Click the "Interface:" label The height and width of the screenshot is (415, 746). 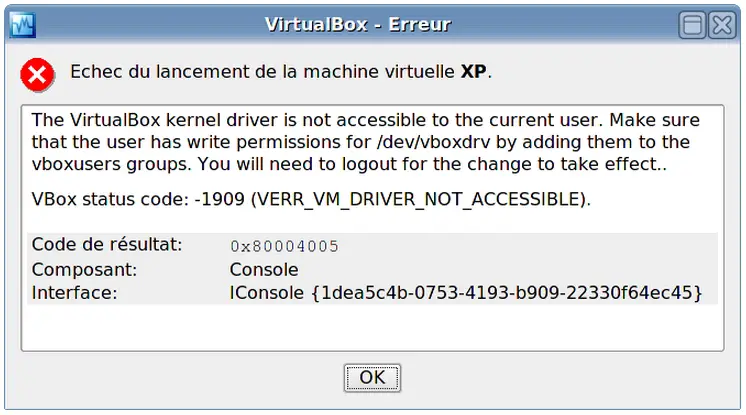[x=74, y=293]
